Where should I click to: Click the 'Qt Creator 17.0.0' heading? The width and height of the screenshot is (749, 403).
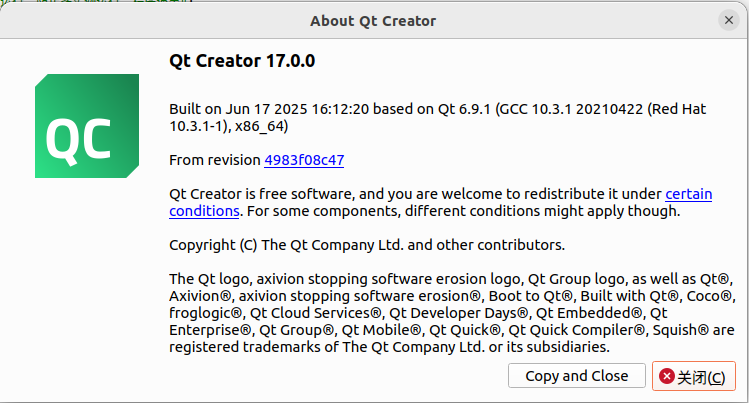point(242,61)
